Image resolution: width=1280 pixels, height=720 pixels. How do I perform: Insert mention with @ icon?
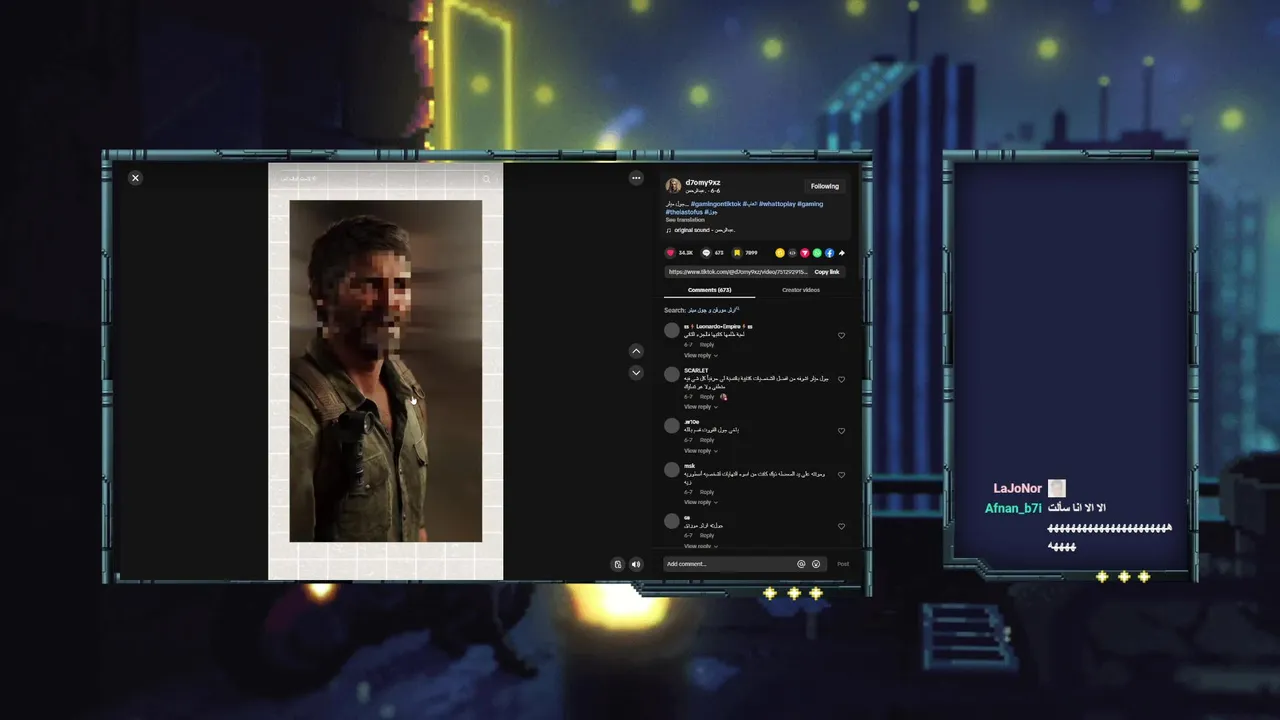point(801,564)
